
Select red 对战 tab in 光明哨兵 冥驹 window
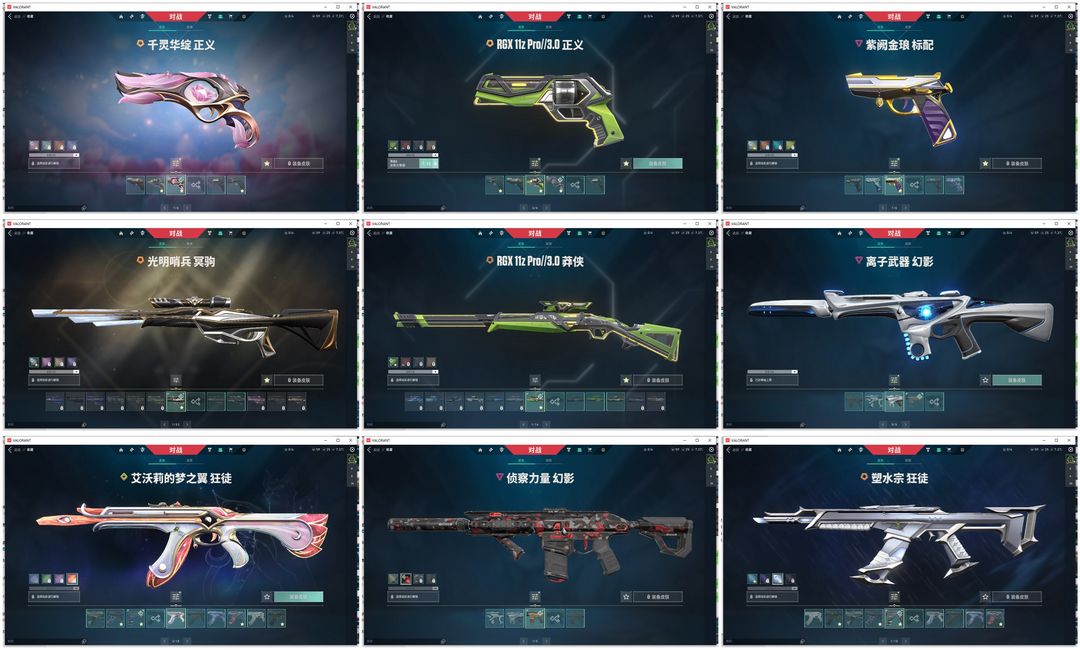coord(176,233)
